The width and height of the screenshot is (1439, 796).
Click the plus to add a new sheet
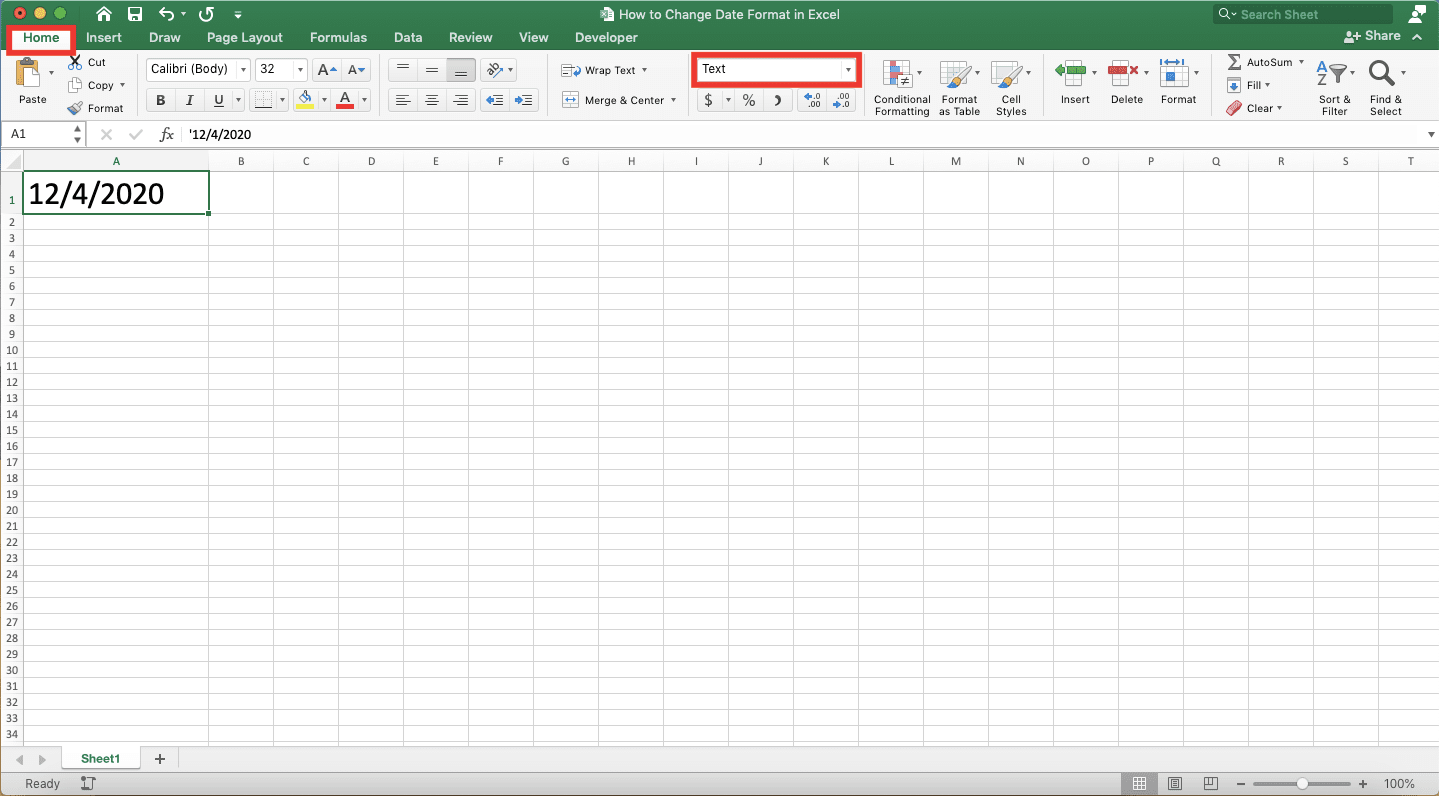point(159,758)
